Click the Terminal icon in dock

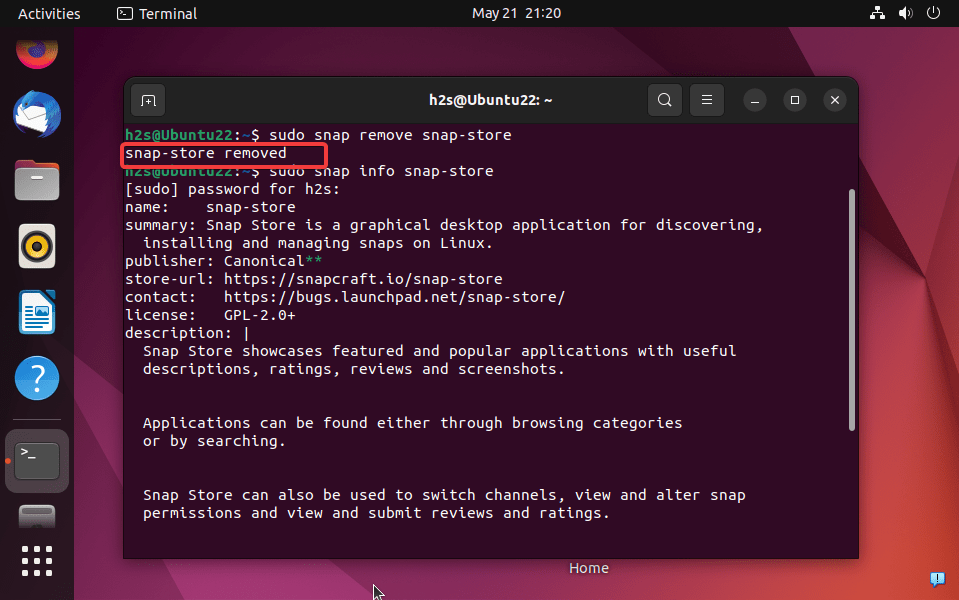click(x=37, y=461)
